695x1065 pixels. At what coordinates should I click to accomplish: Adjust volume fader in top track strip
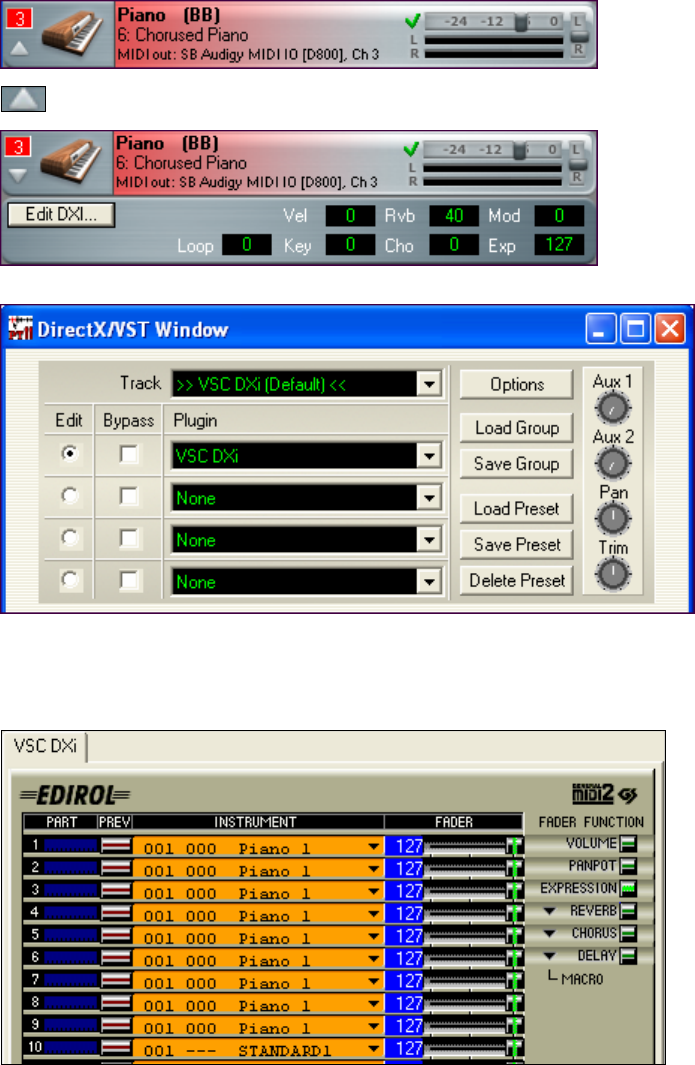pyautogui.click(x=521, y=22)
